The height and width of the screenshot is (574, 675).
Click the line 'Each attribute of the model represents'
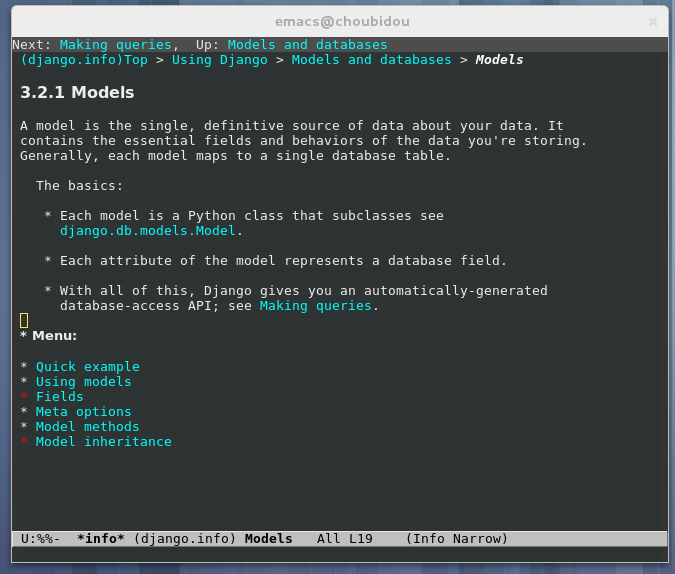(x=283, y=261)
